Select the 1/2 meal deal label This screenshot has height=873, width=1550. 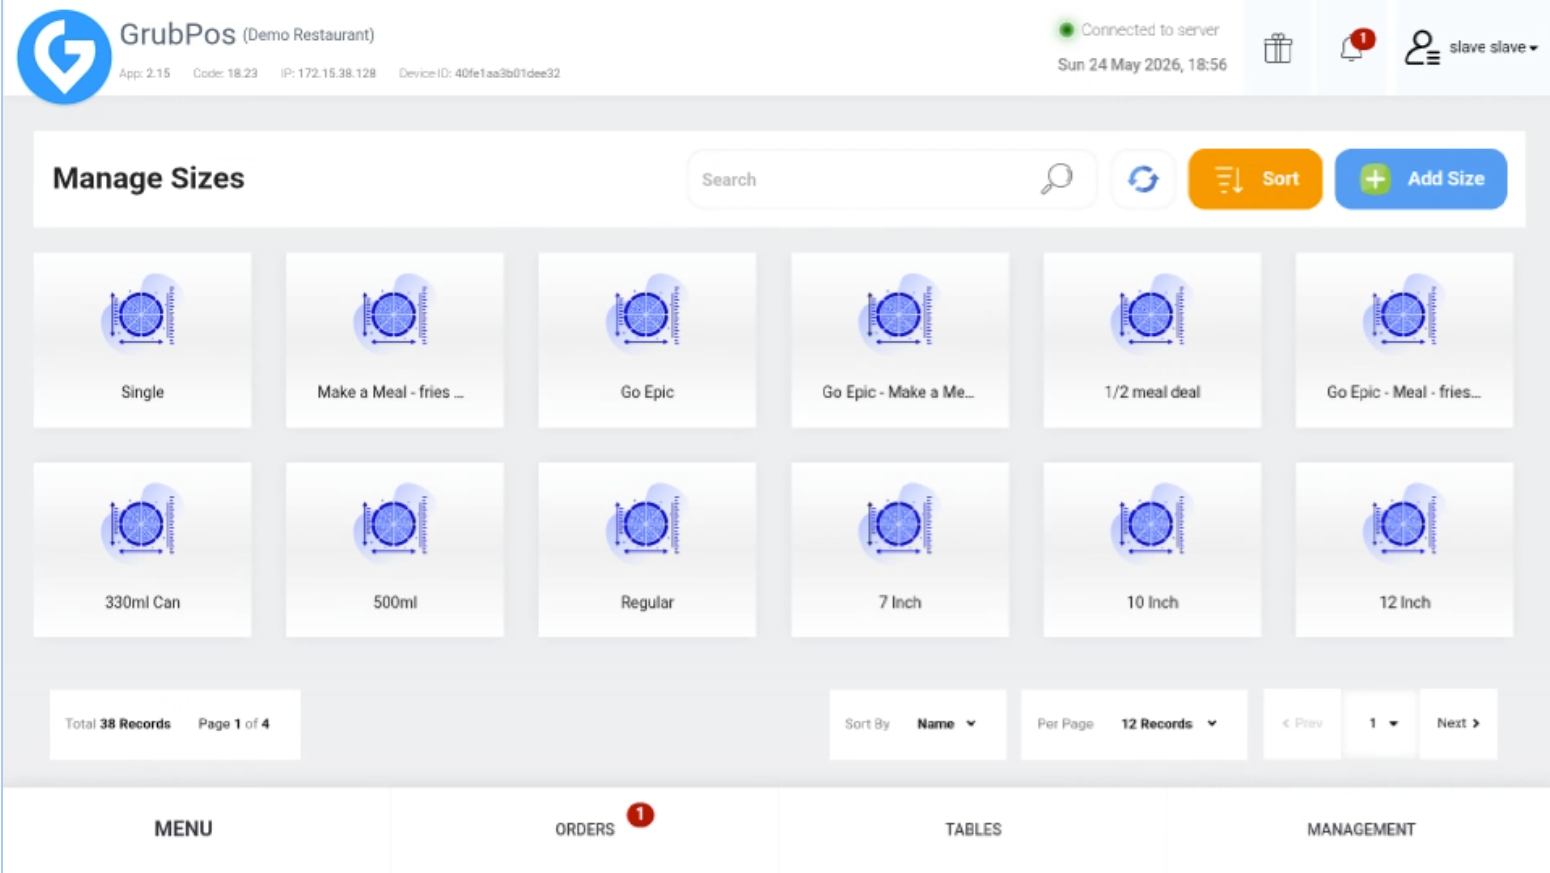pyautogui.click(x=1152, y=392)
